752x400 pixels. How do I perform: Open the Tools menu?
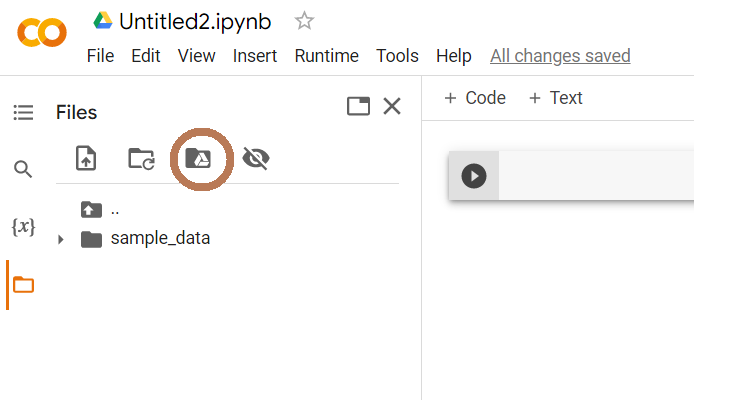[397, 56]
